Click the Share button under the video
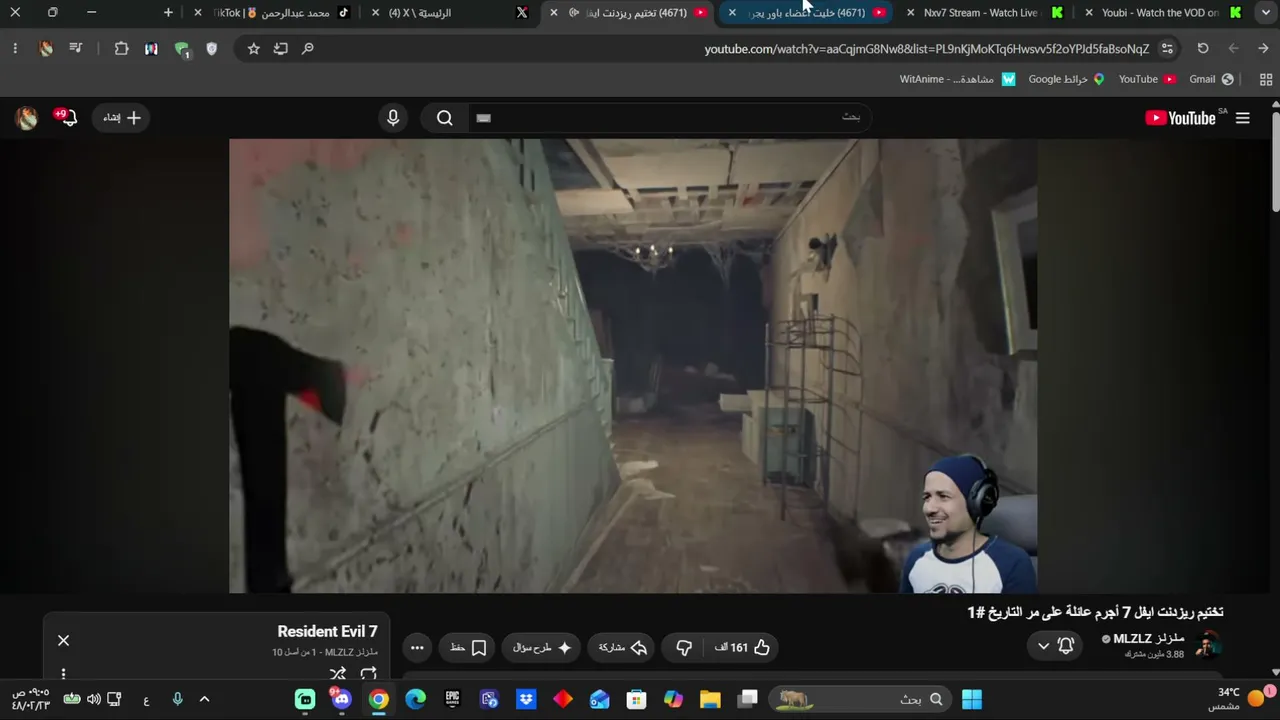This screenshot has height=720, width=1280. pos(622,648)
